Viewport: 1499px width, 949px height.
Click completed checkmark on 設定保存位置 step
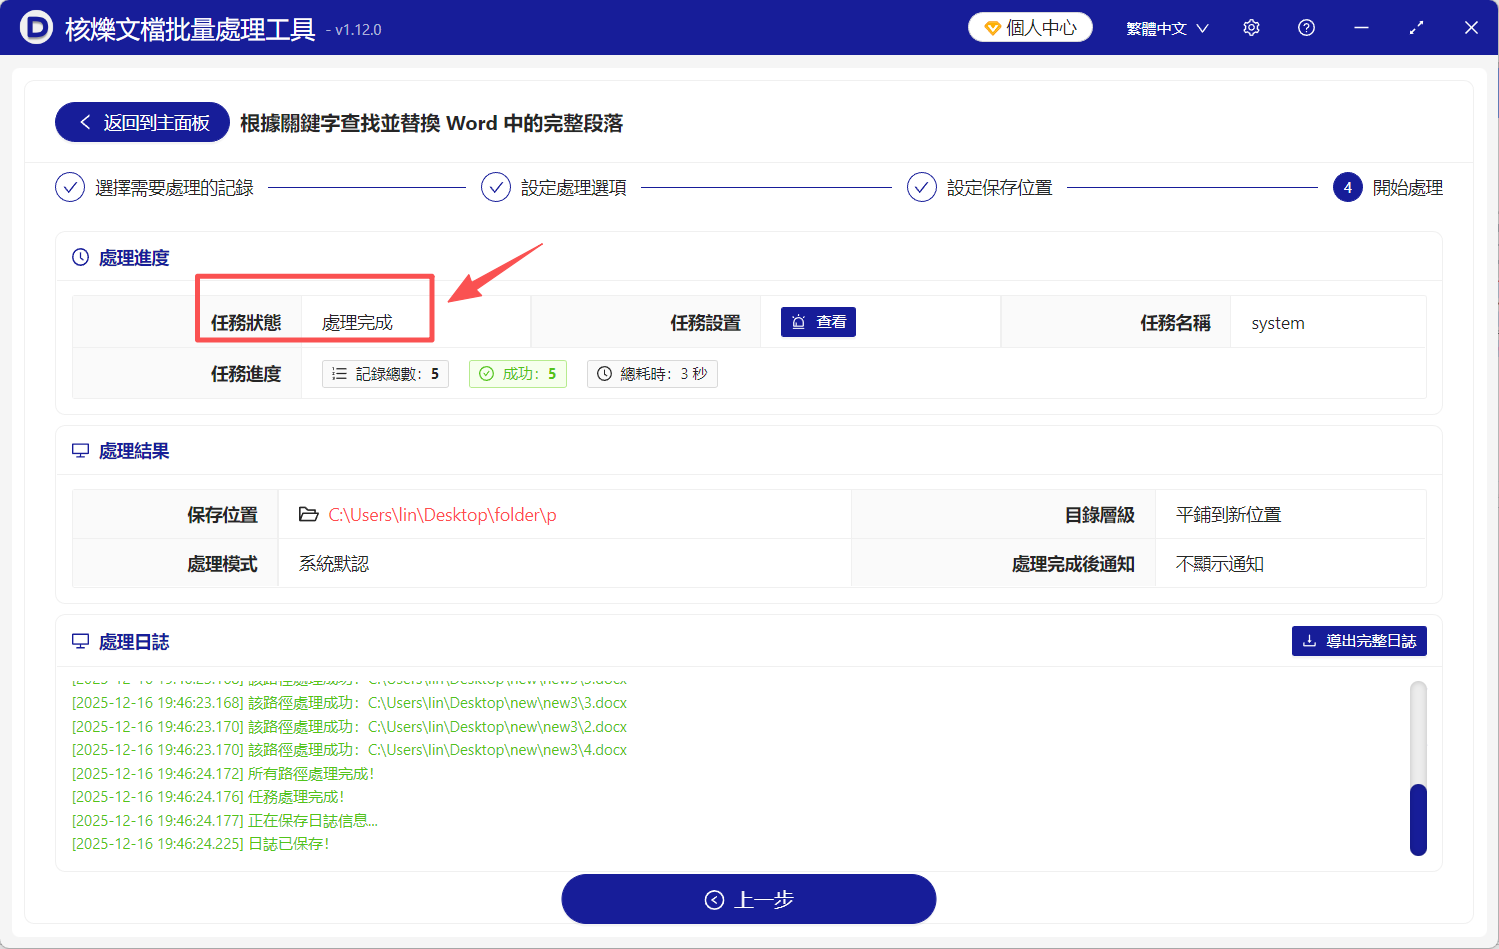point(921,187)
